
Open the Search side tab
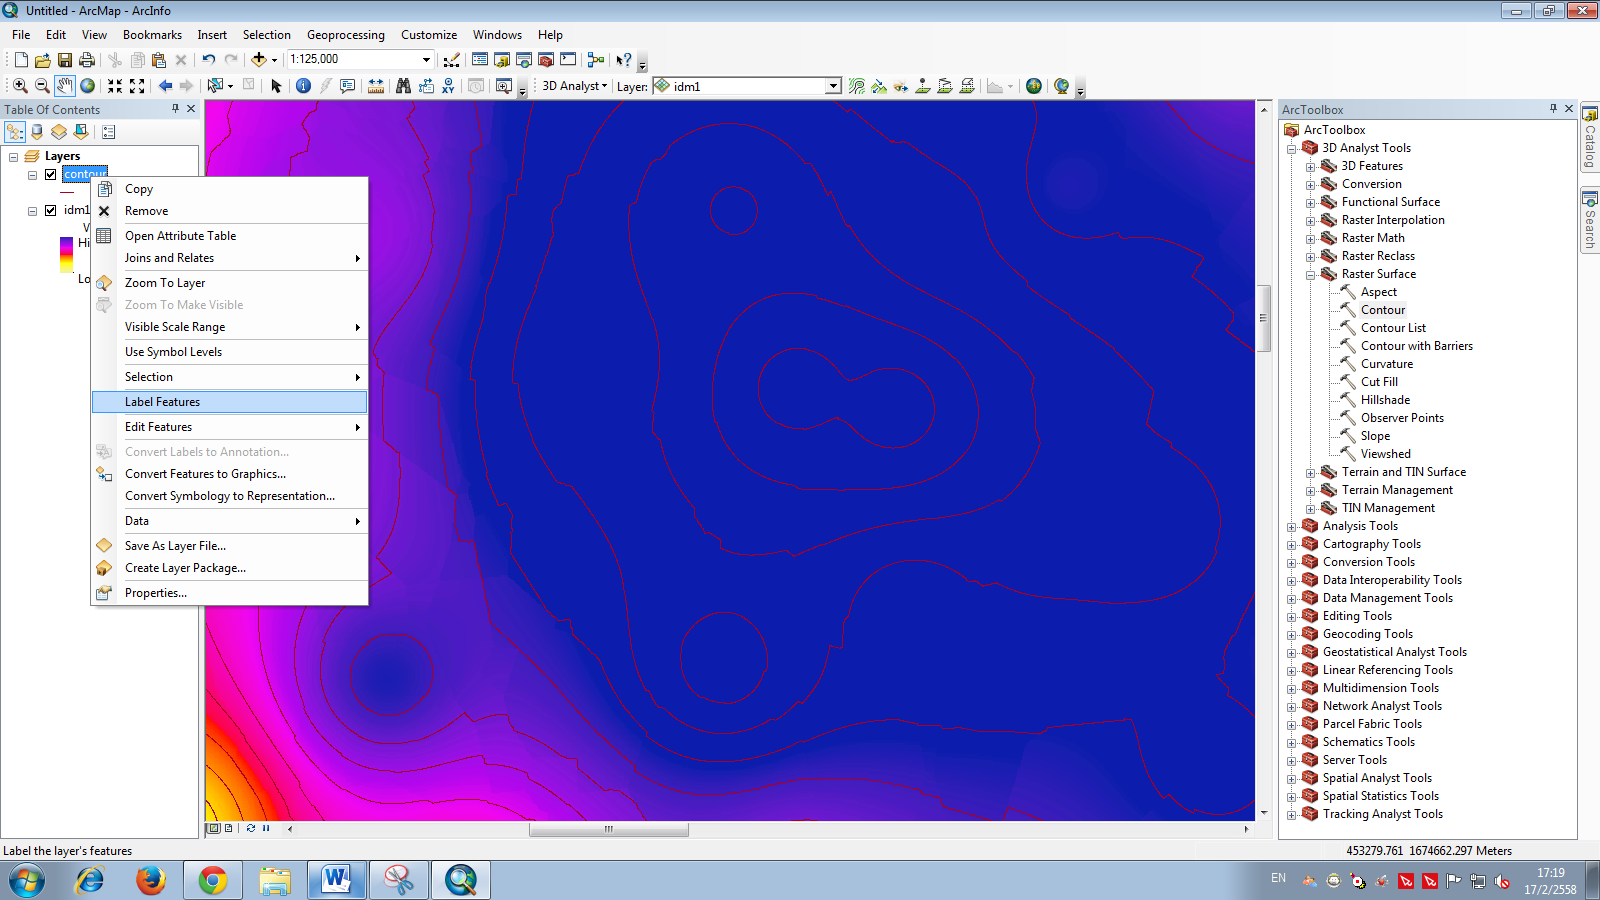tap(1589, 220)
